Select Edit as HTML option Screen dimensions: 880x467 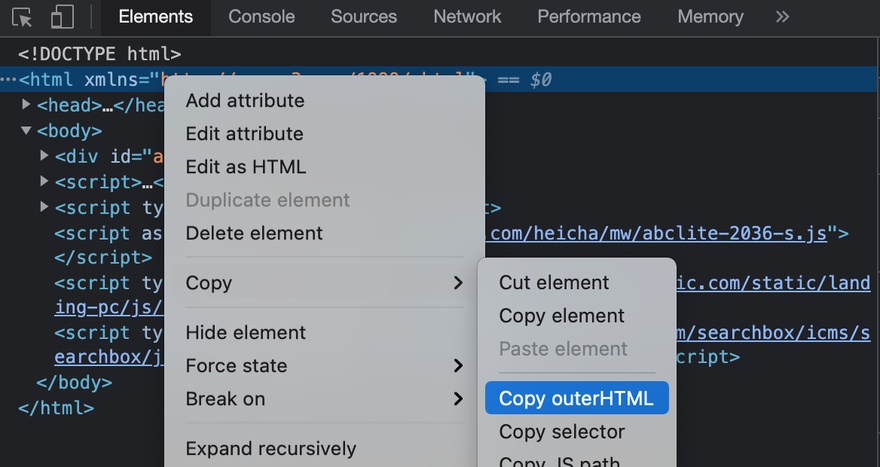[245, 167]
